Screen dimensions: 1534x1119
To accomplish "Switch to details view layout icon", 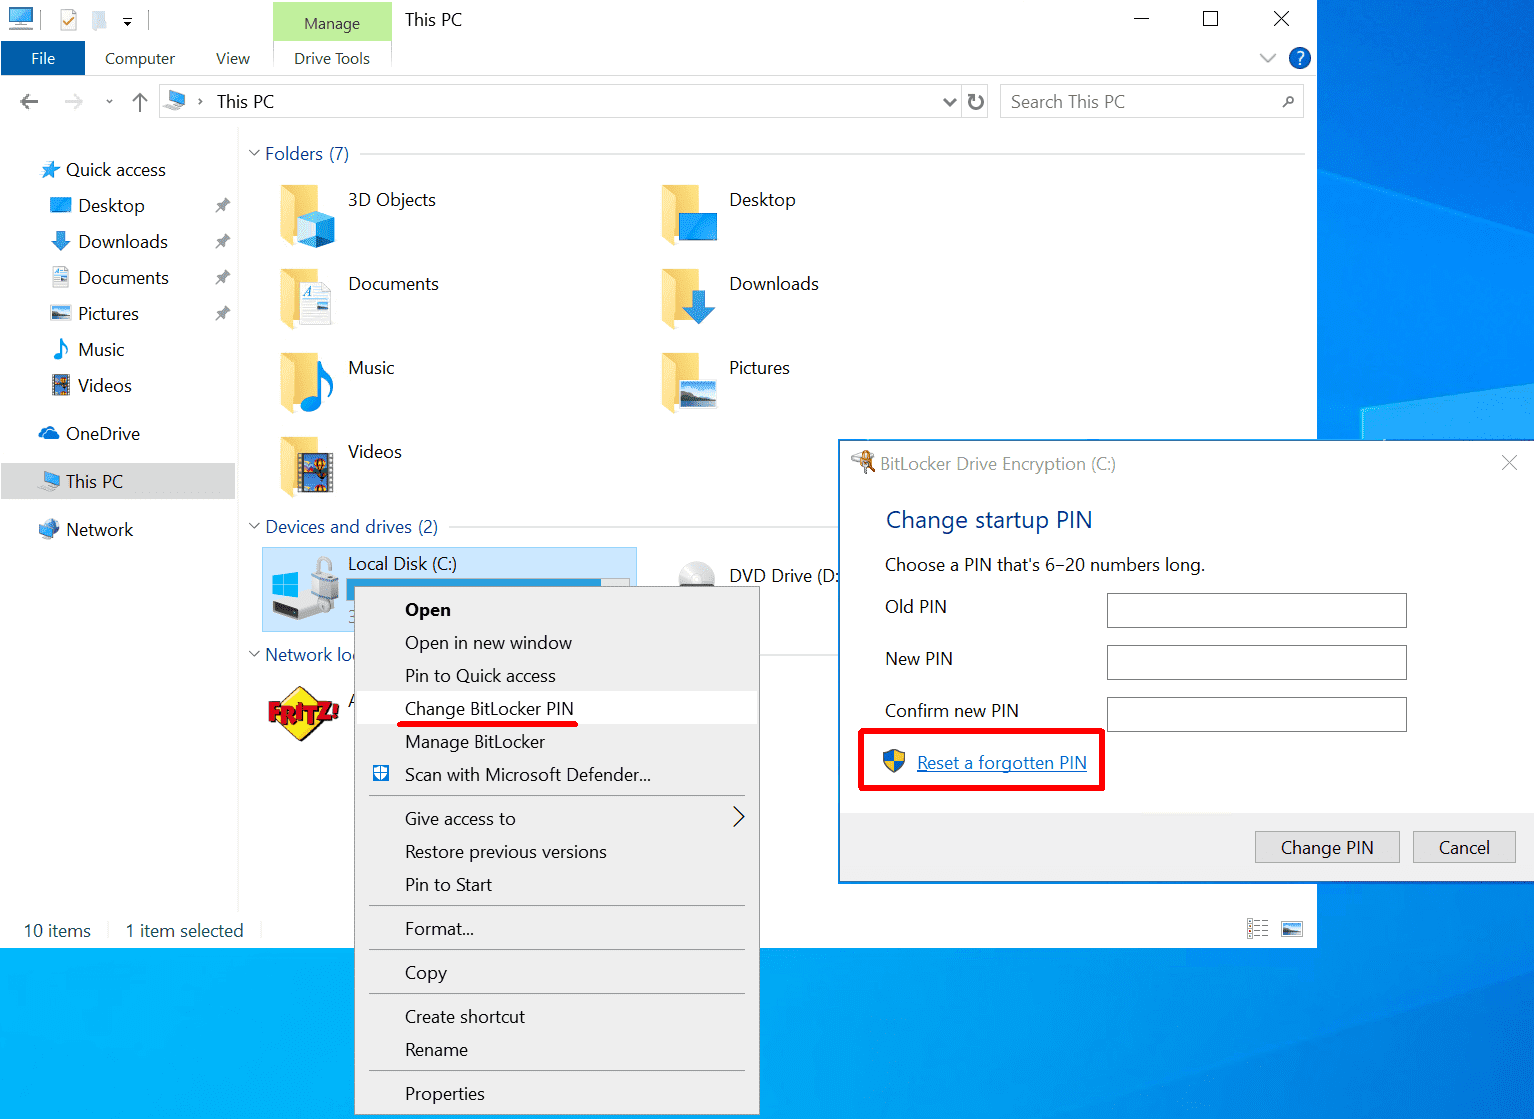I will pos(1258,929).
